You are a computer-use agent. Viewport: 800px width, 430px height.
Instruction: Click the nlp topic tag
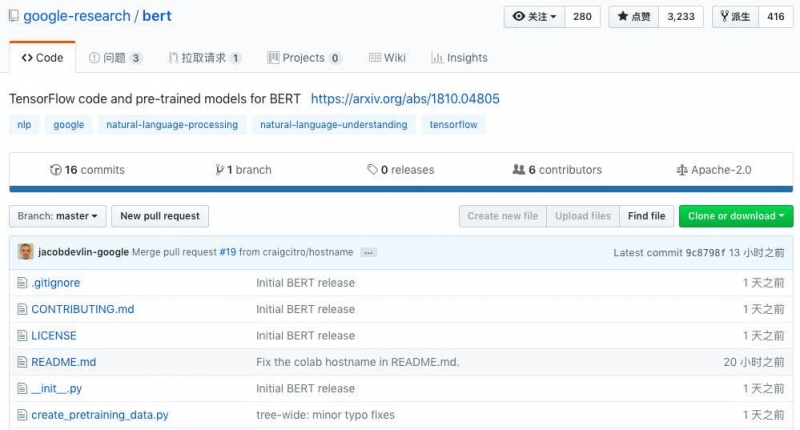[24, 125]
